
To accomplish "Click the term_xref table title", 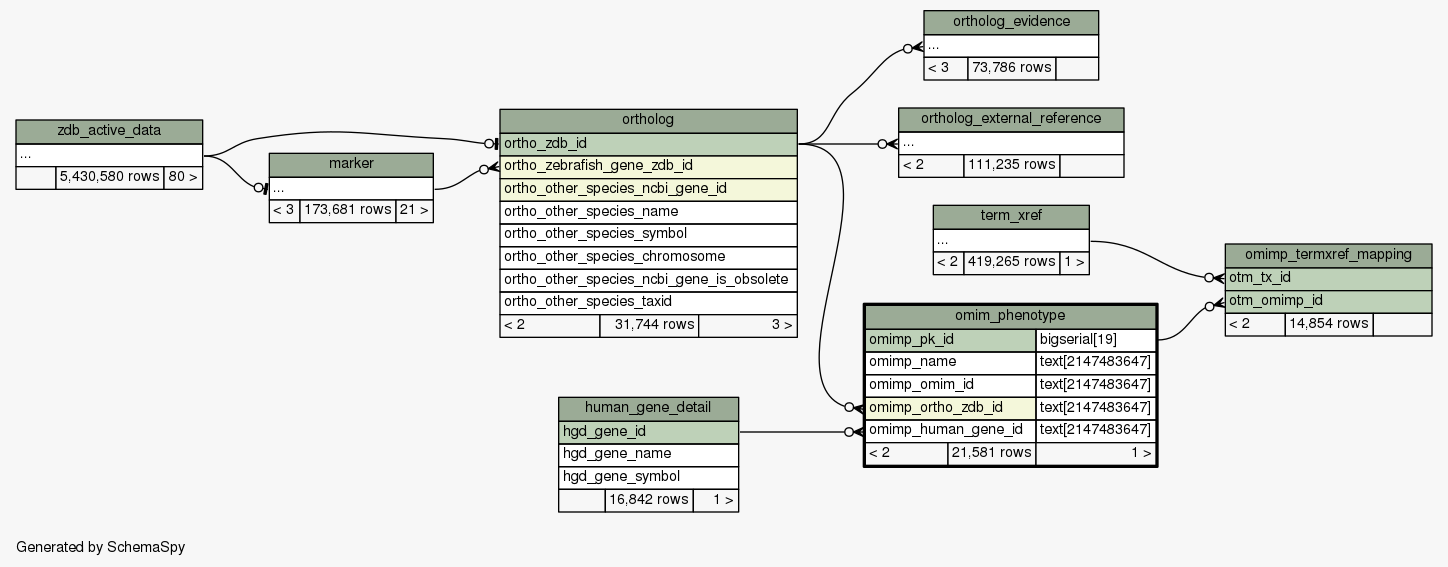I will [1010, 217].
